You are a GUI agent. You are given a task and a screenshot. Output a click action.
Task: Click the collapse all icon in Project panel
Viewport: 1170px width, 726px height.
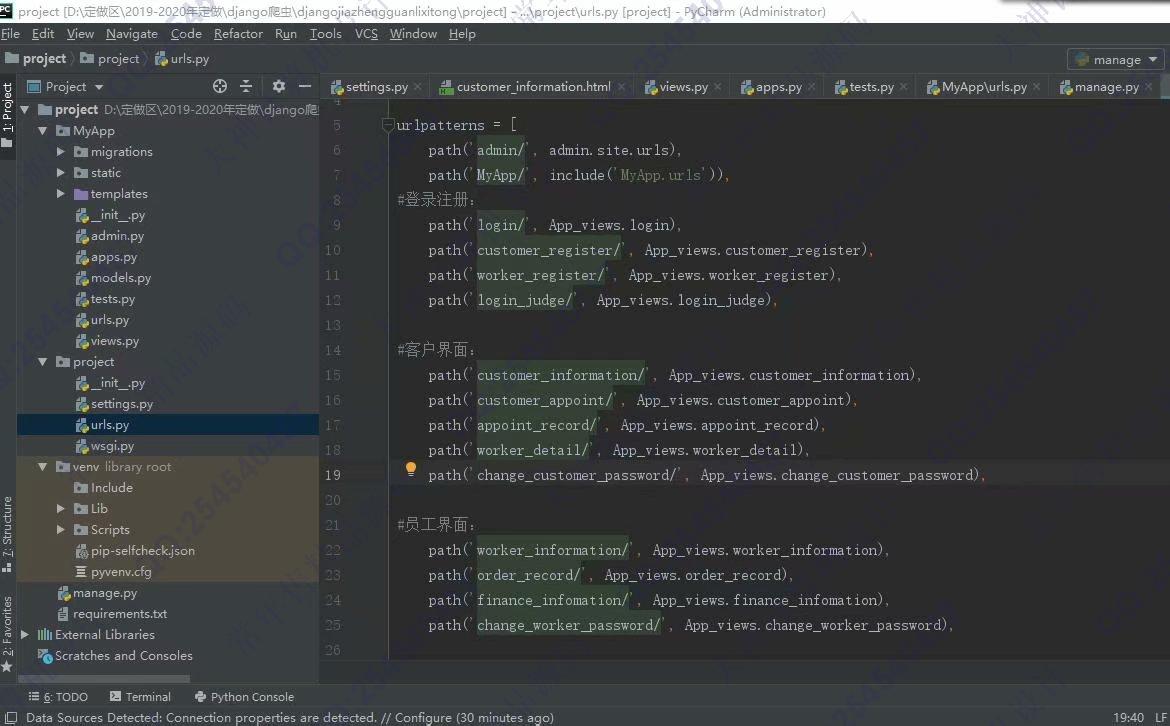point(245,87)
